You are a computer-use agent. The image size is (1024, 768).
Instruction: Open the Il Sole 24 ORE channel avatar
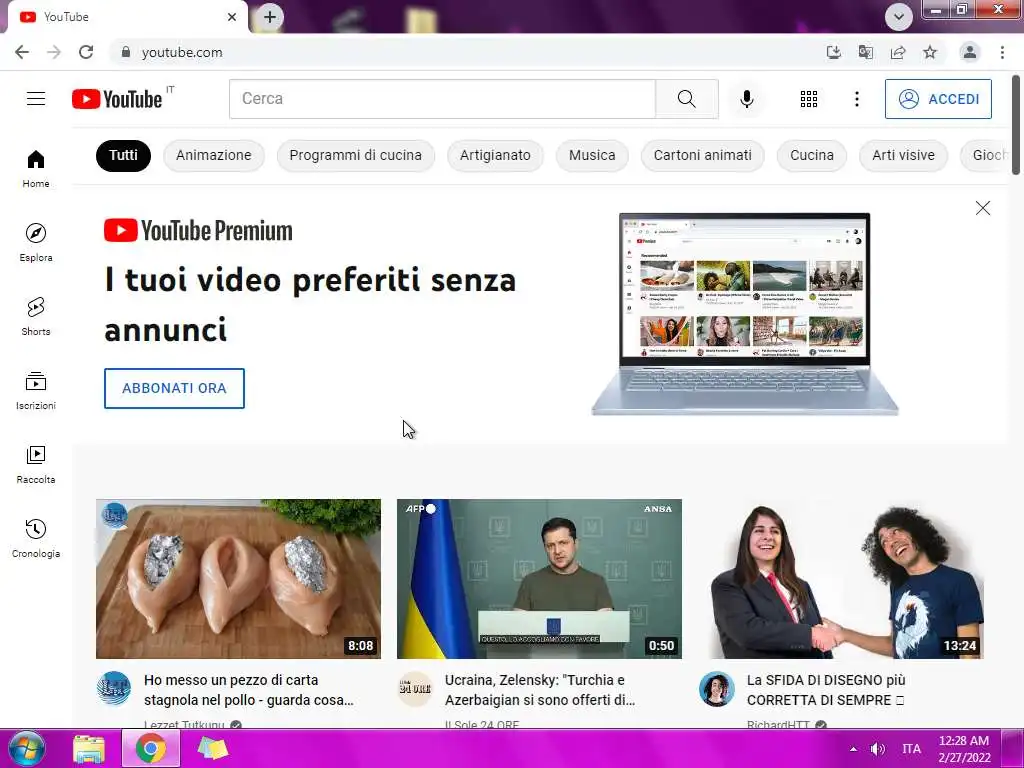pyautogui.click(x=415, y=689)
